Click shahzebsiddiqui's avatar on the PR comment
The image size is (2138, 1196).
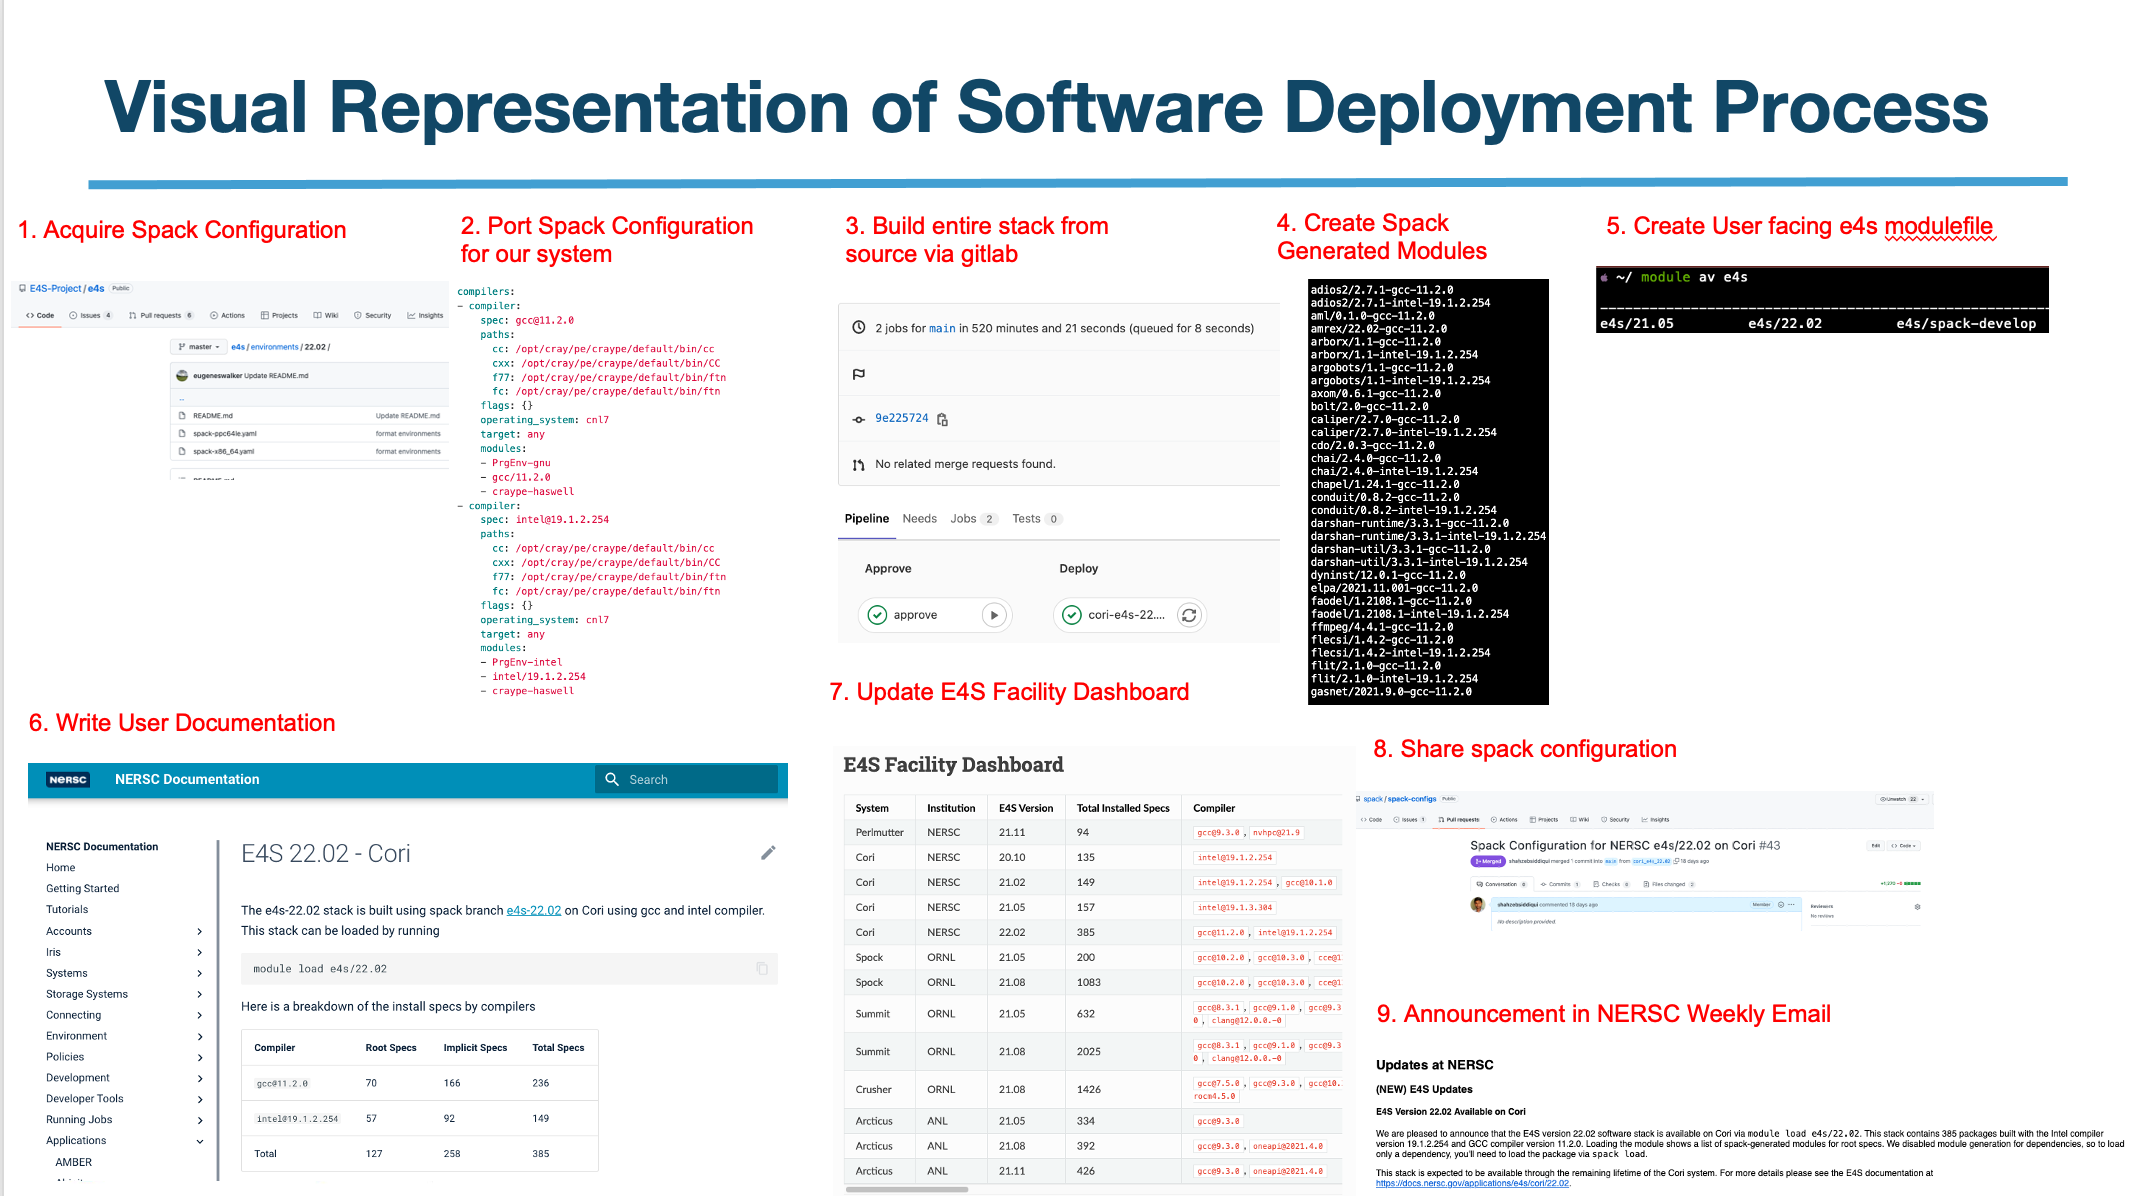tap(1477, 904)
